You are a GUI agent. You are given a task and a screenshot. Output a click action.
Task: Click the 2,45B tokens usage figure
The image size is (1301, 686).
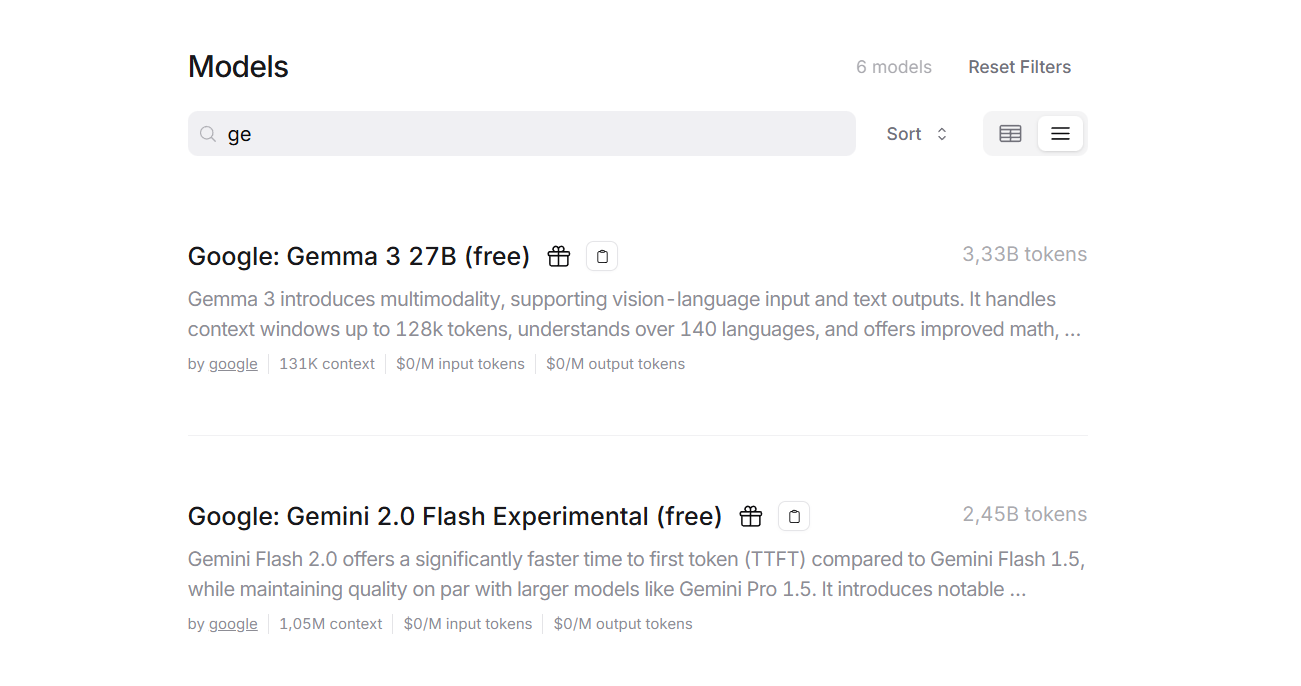pos(1024,515)
